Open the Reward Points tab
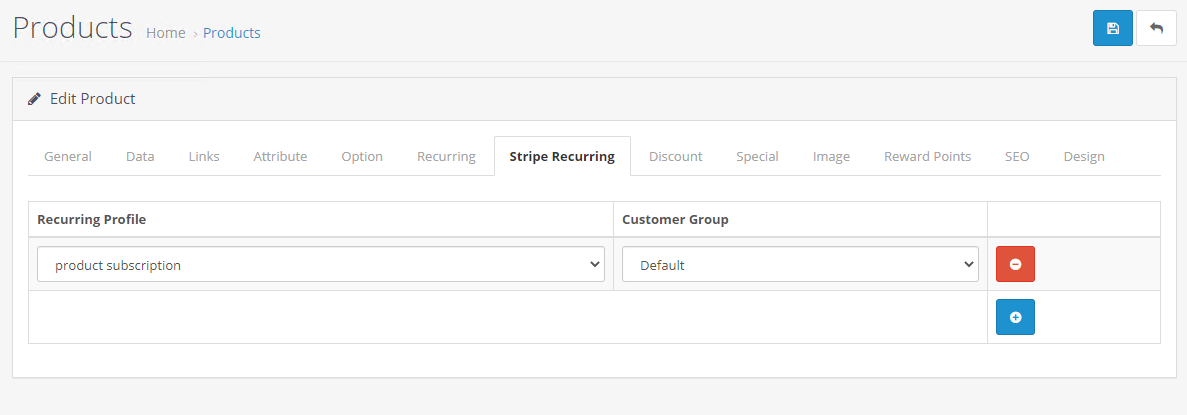 click(927, 157)
